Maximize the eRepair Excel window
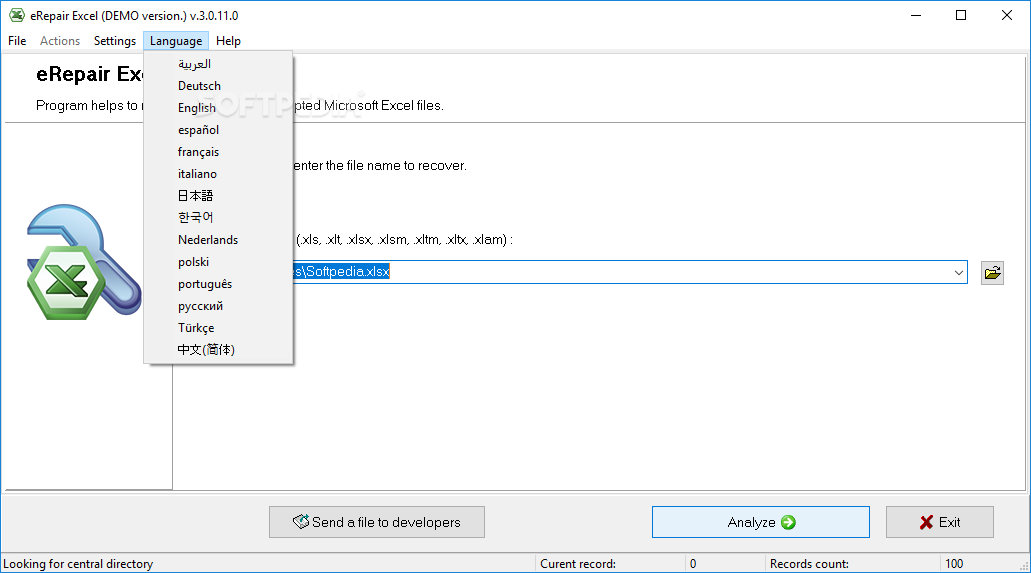This screenshot has width=1031, height=573. pyautogui.click(x=961, y=15)
